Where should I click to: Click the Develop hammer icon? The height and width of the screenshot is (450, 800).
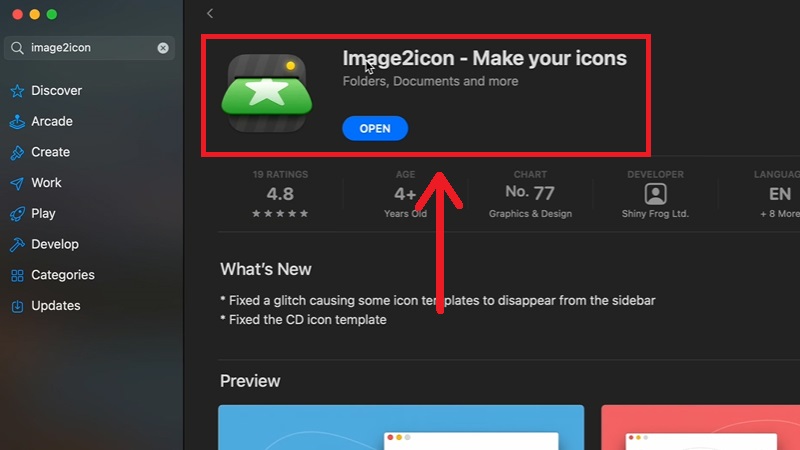pos(17,244)
